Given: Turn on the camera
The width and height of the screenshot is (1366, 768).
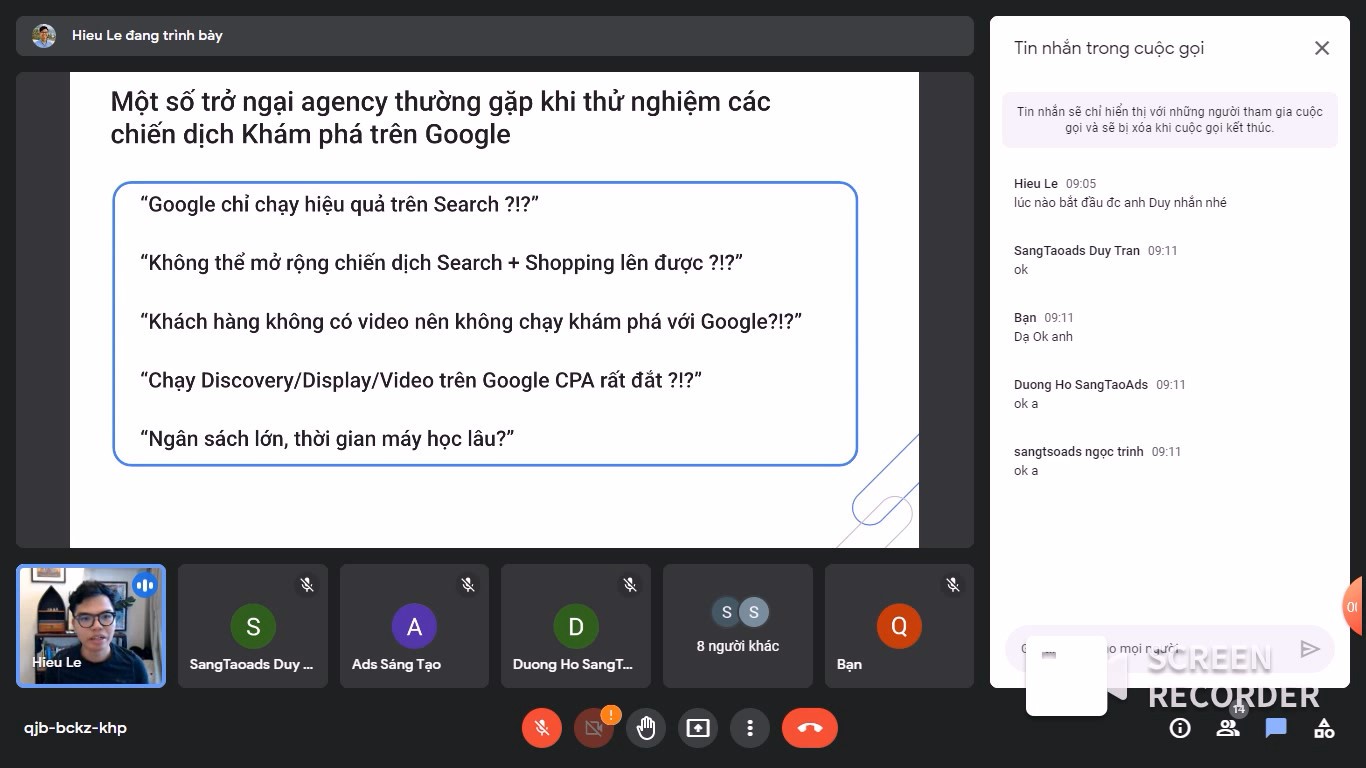Looking at the screenshot, I should tap(593, 729).
